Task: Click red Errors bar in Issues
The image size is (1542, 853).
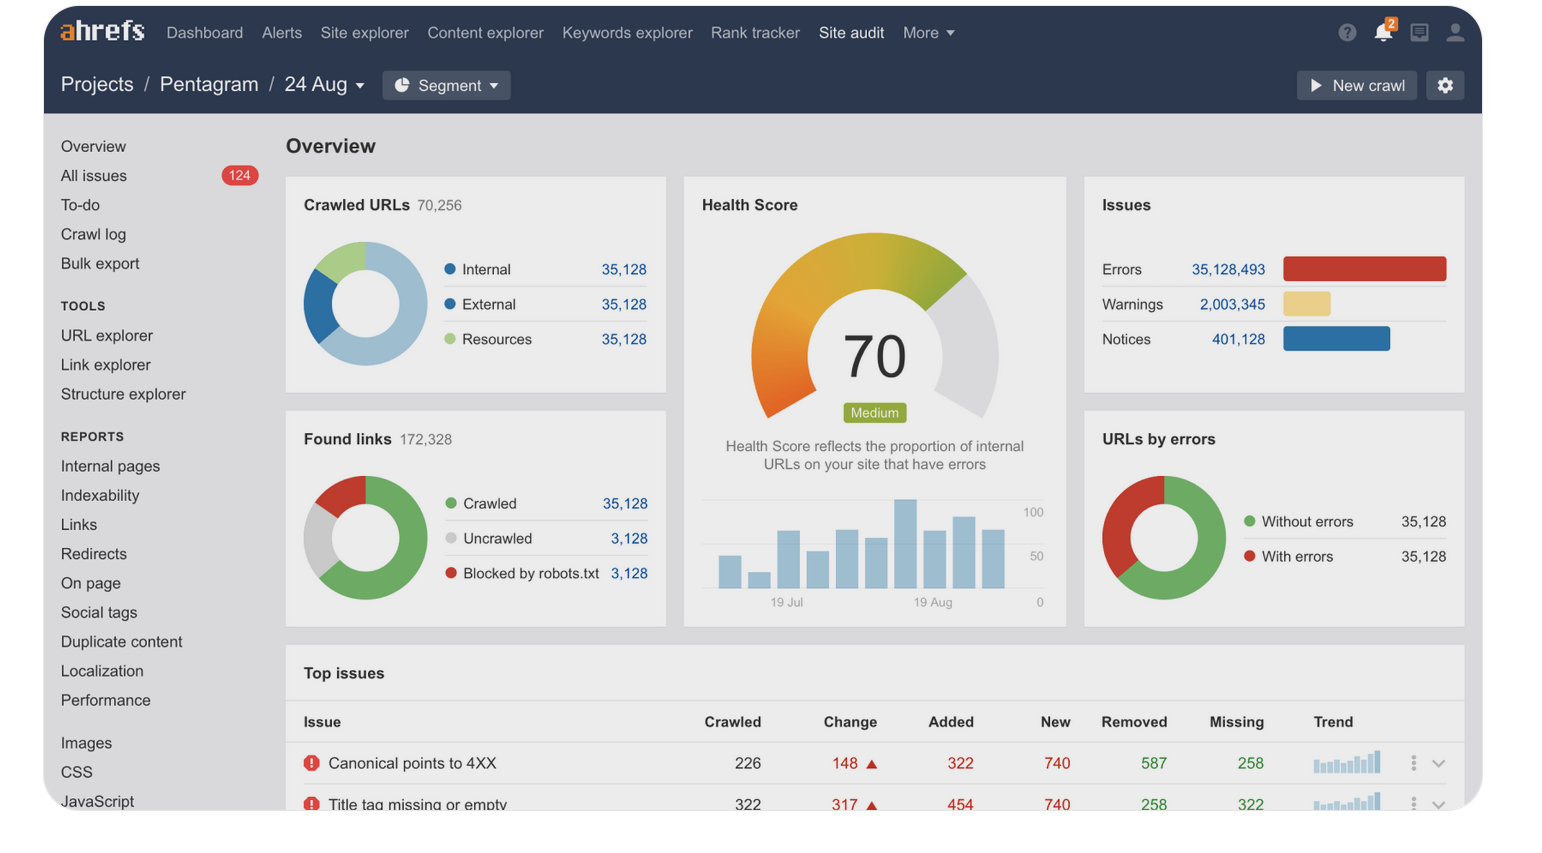Action: point(1364,269)
